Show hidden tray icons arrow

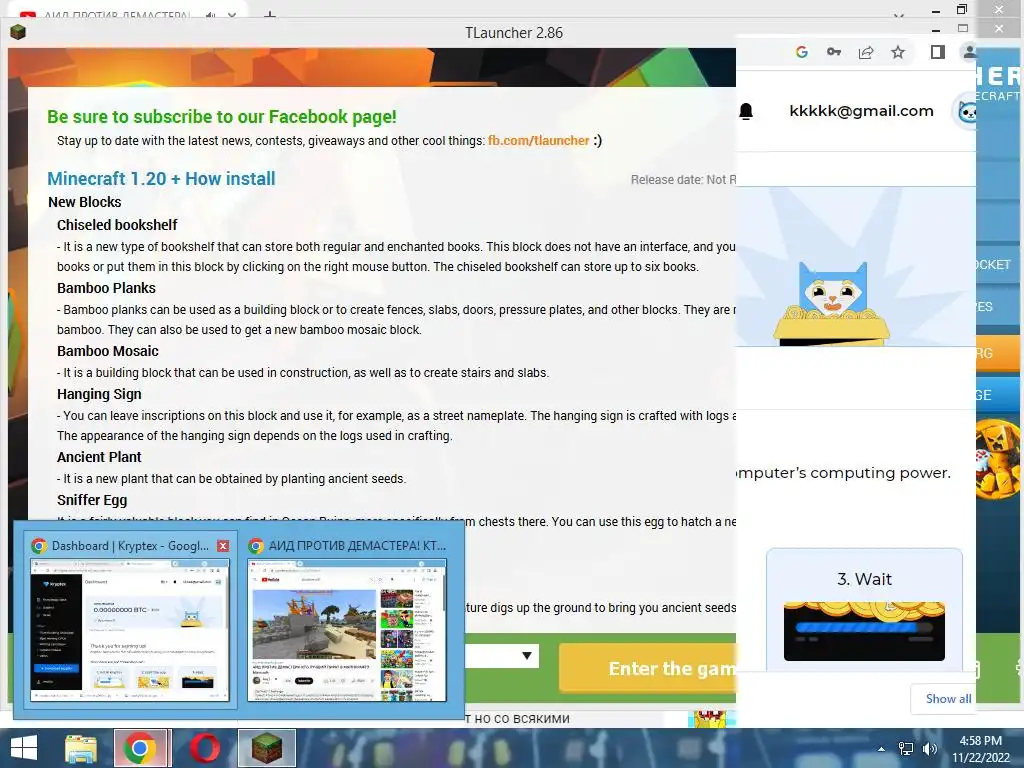[x=882, y=749]
